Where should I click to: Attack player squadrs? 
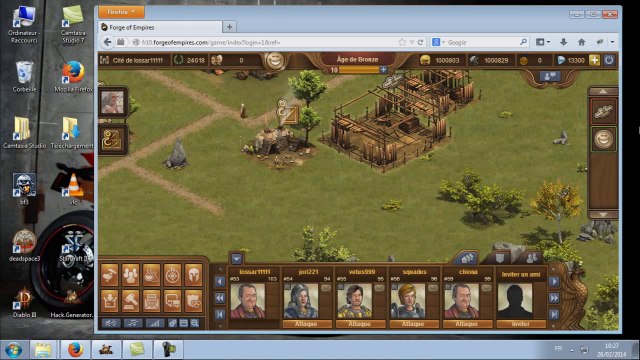click(413, 324)
